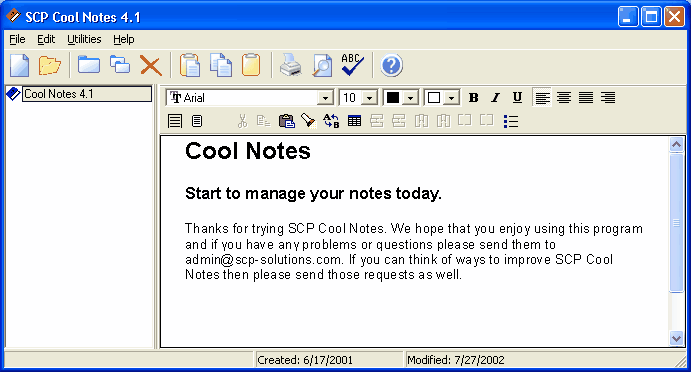
Task: Run the ABC spell check
Action: point(353,65)
